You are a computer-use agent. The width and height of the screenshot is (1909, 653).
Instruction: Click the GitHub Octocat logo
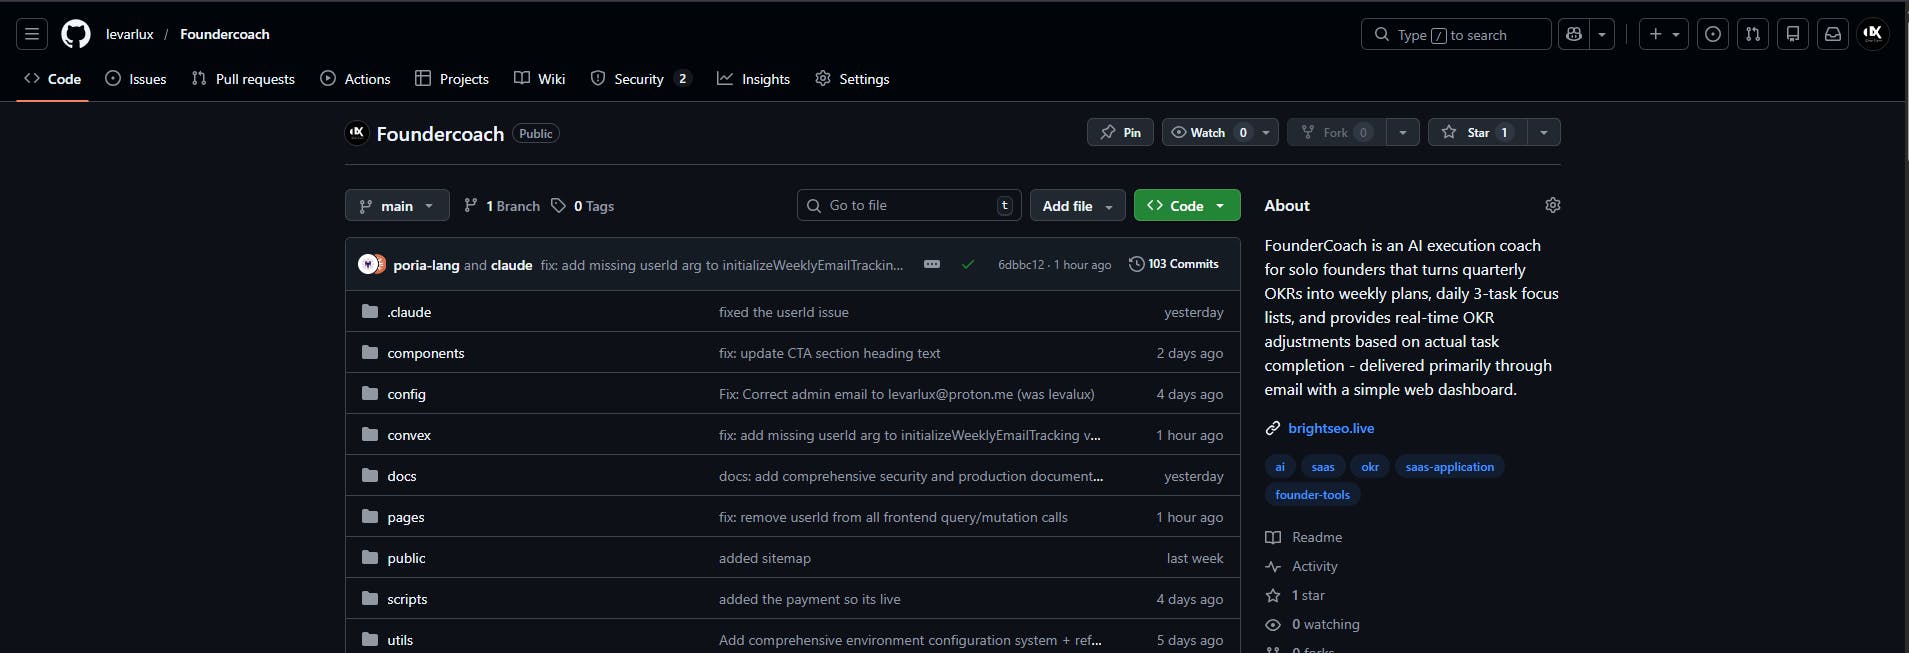click(76, 34)
